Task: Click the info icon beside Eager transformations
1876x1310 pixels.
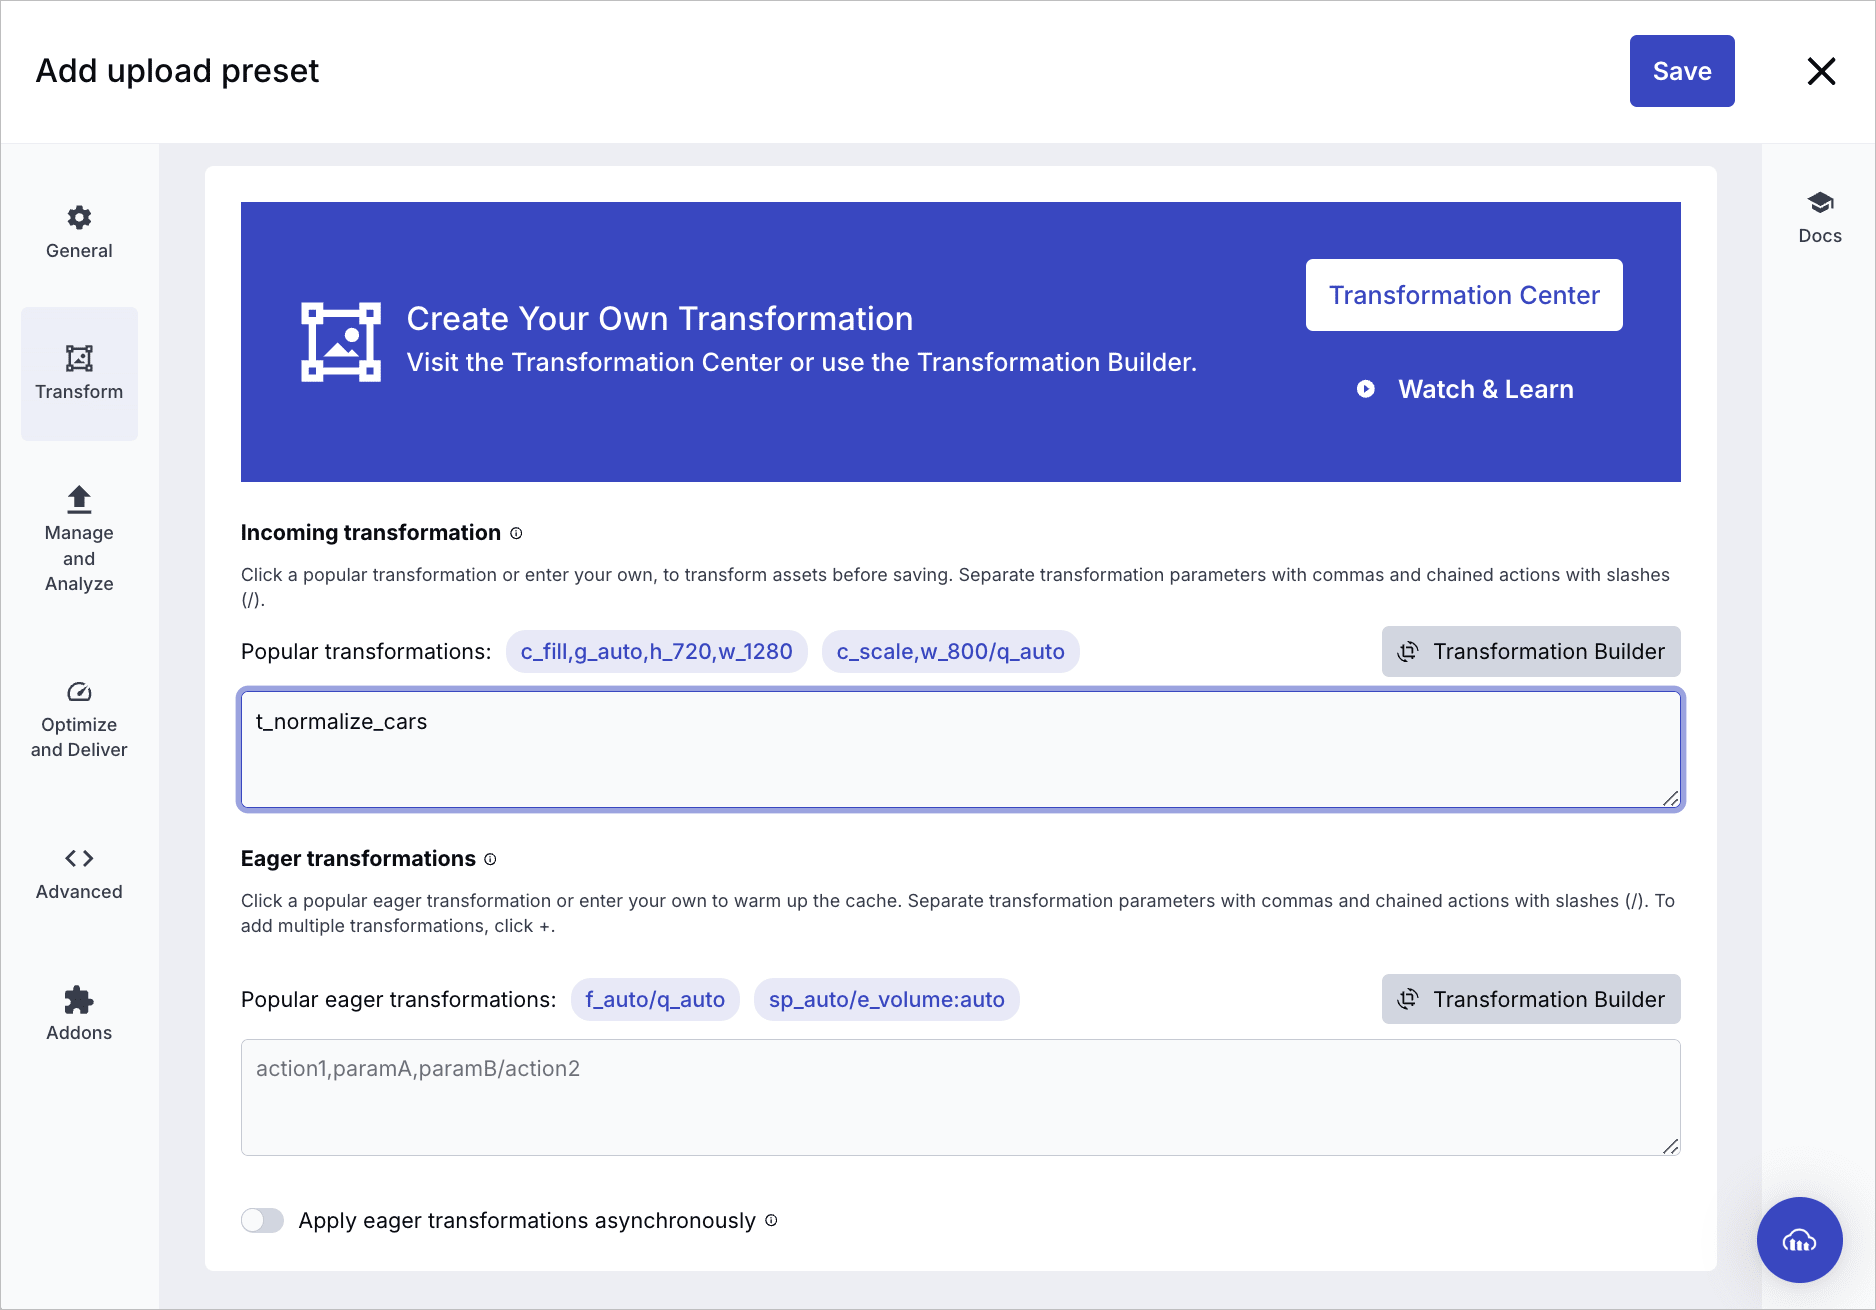Action: (x=489, y=860)
